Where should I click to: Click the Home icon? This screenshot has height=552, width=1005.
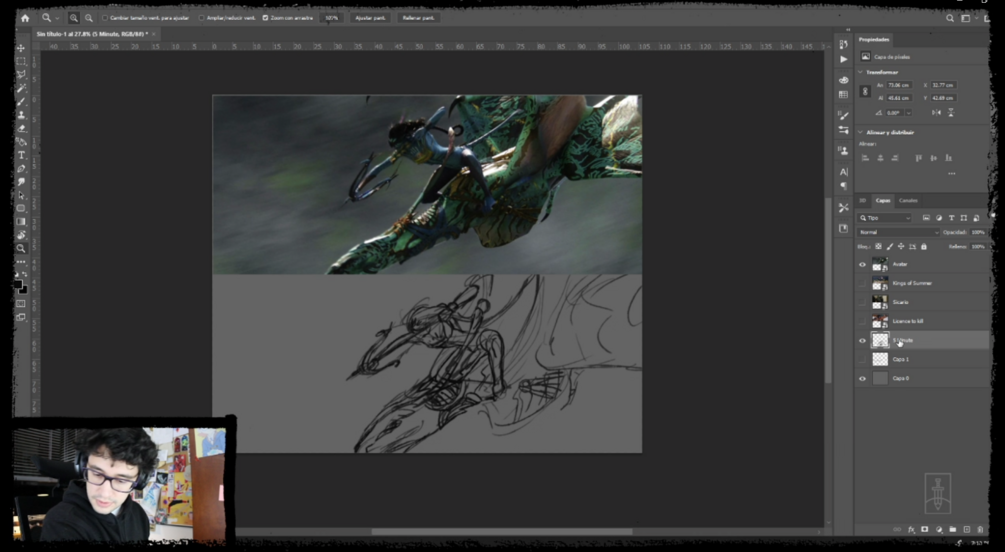tap(25, 18)
